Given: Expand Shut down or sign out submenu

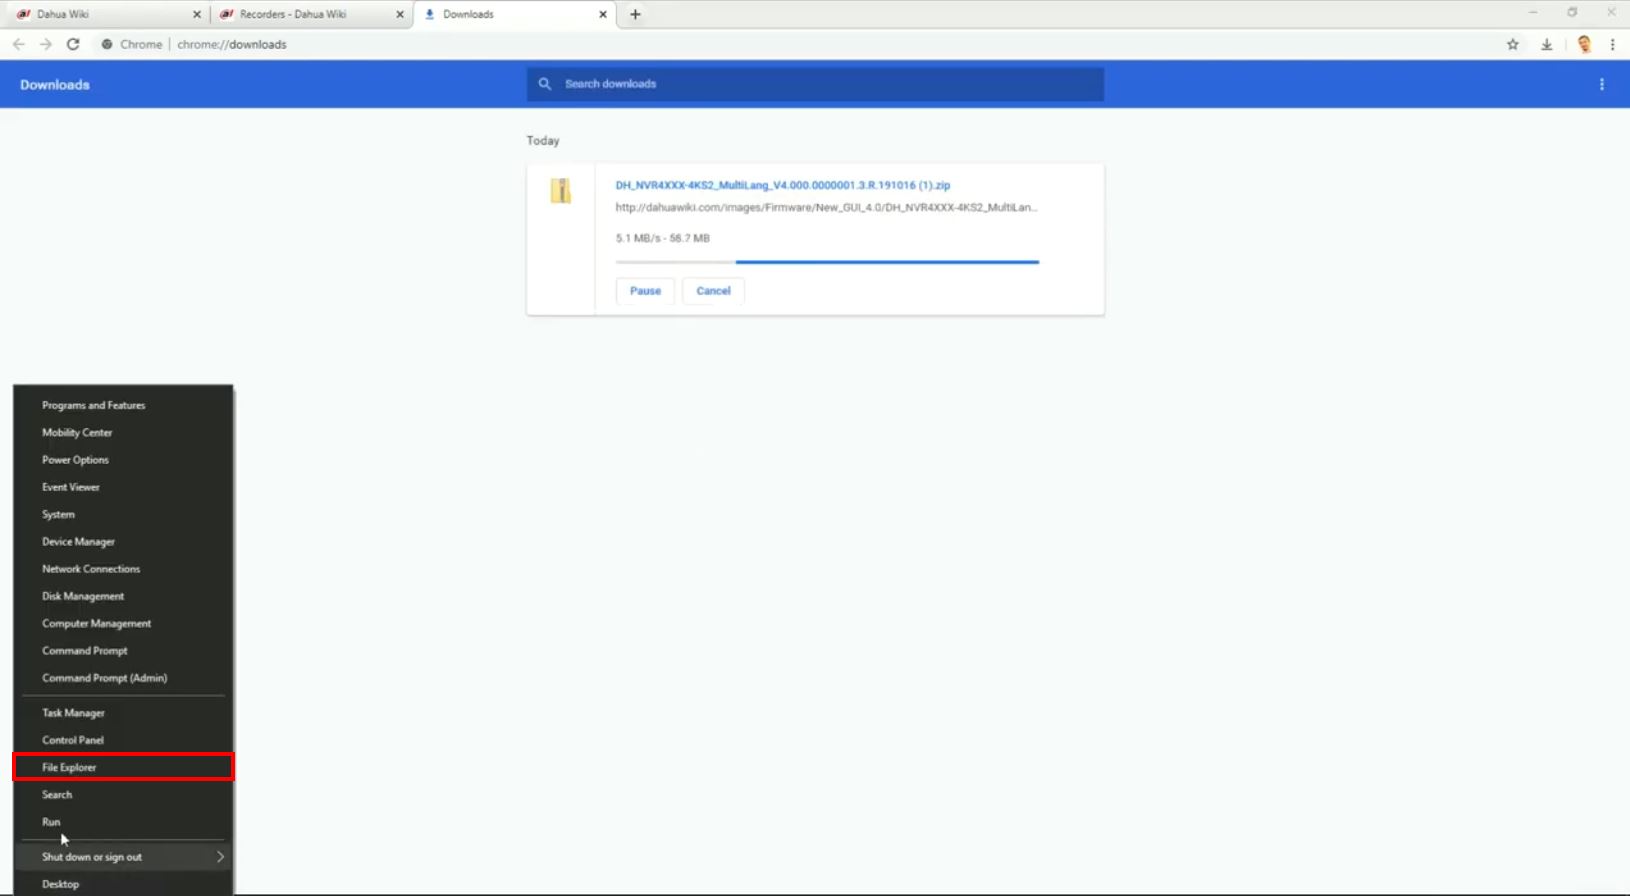Looking at the screenshot, I should pyautogui.click(x=123, y=857).
